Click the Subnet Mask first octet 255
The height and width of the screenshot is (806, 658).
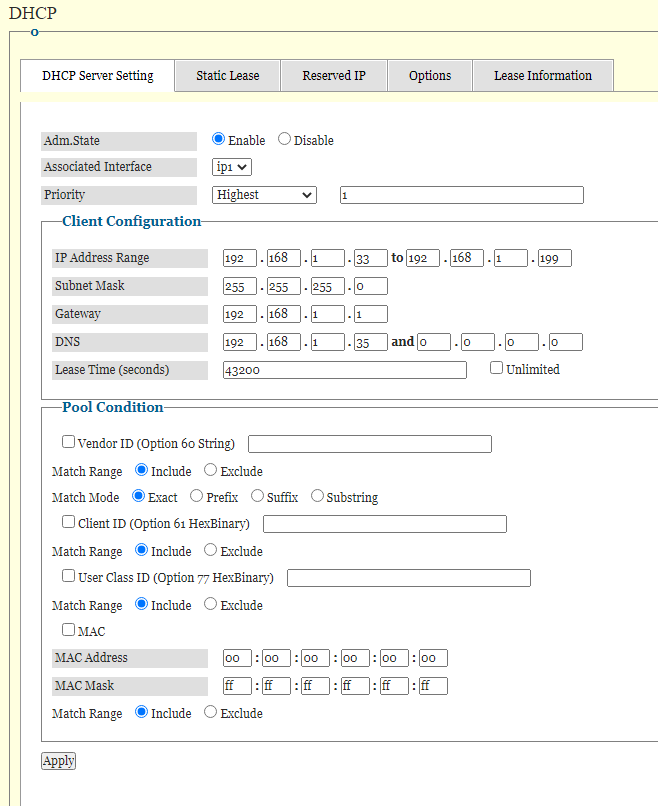tap(240, 286)
